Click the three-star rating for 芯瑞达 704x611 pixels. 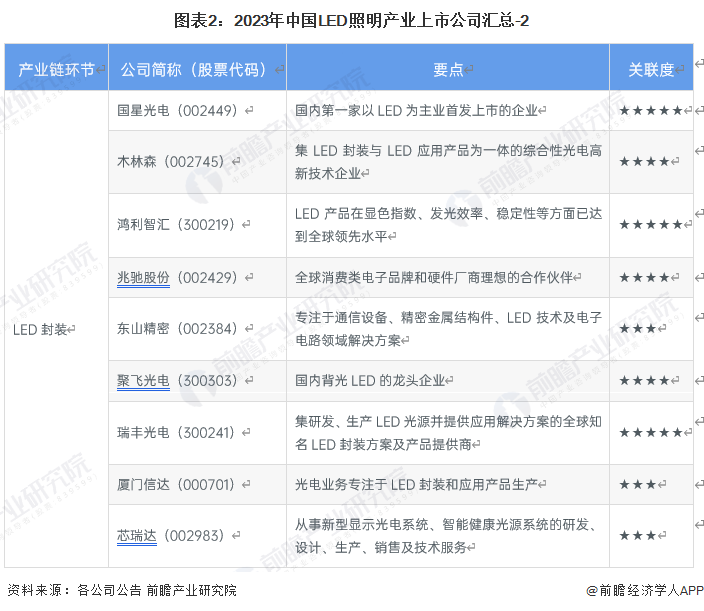tap(638, 535)
